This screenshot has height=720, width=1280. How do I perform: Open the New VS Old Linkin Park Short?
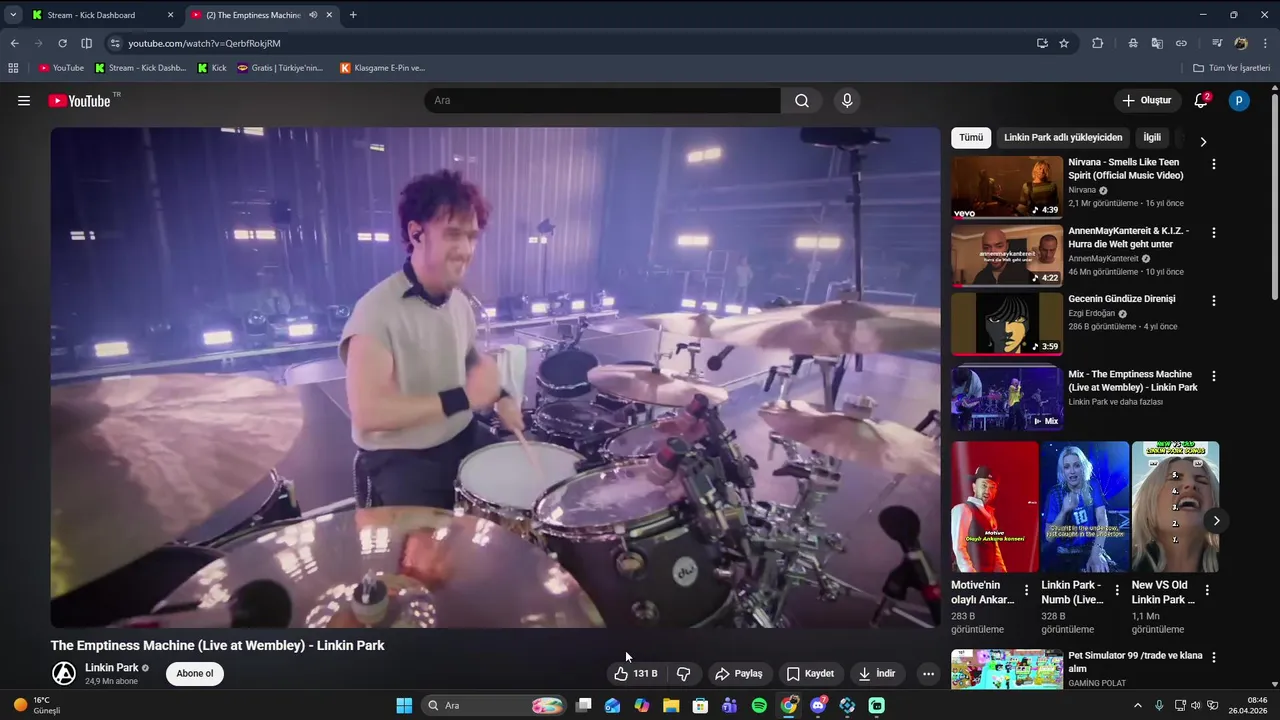click(x=1175, y=507)
